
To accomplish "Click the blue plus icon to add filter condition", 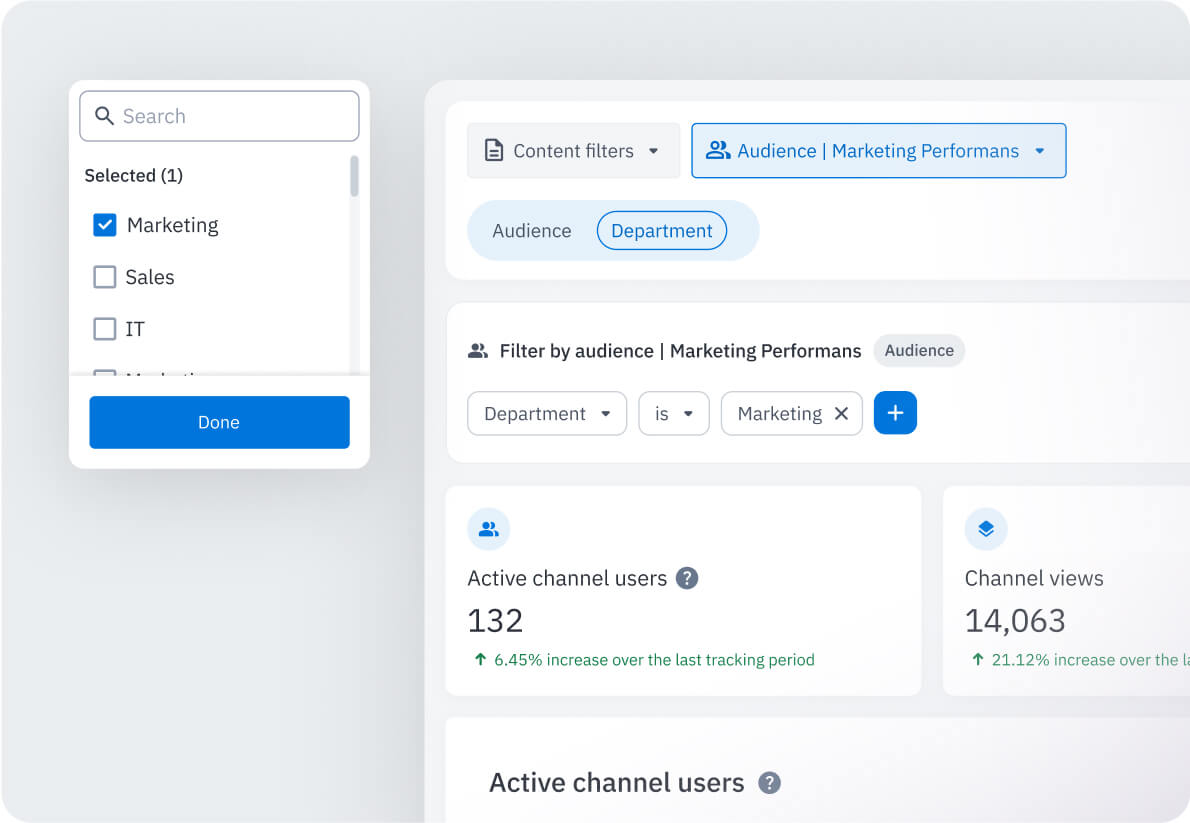I will tap(895, 412).
